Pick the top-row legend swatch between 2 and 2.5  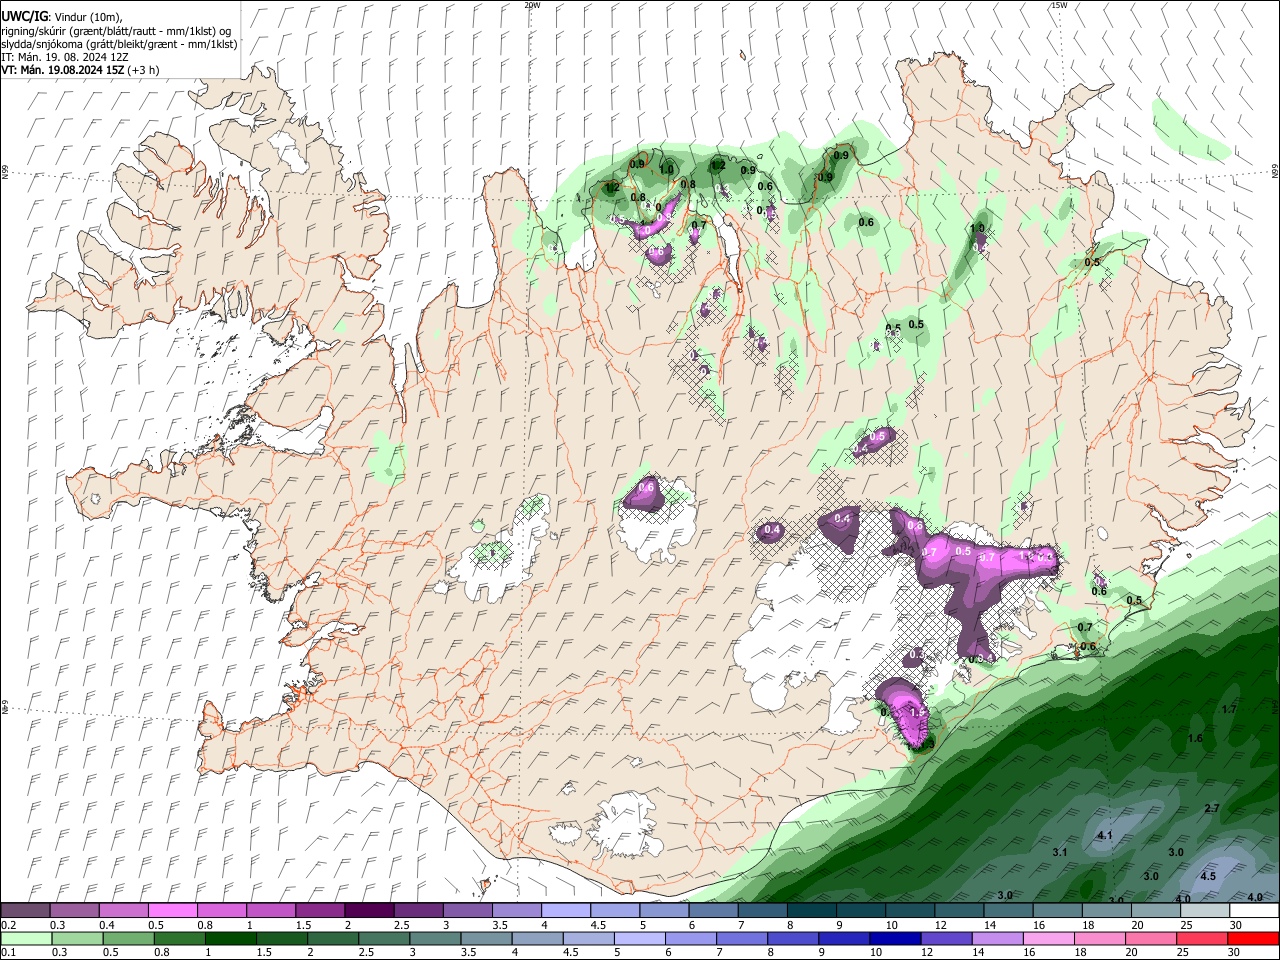[x=368, y=911]
